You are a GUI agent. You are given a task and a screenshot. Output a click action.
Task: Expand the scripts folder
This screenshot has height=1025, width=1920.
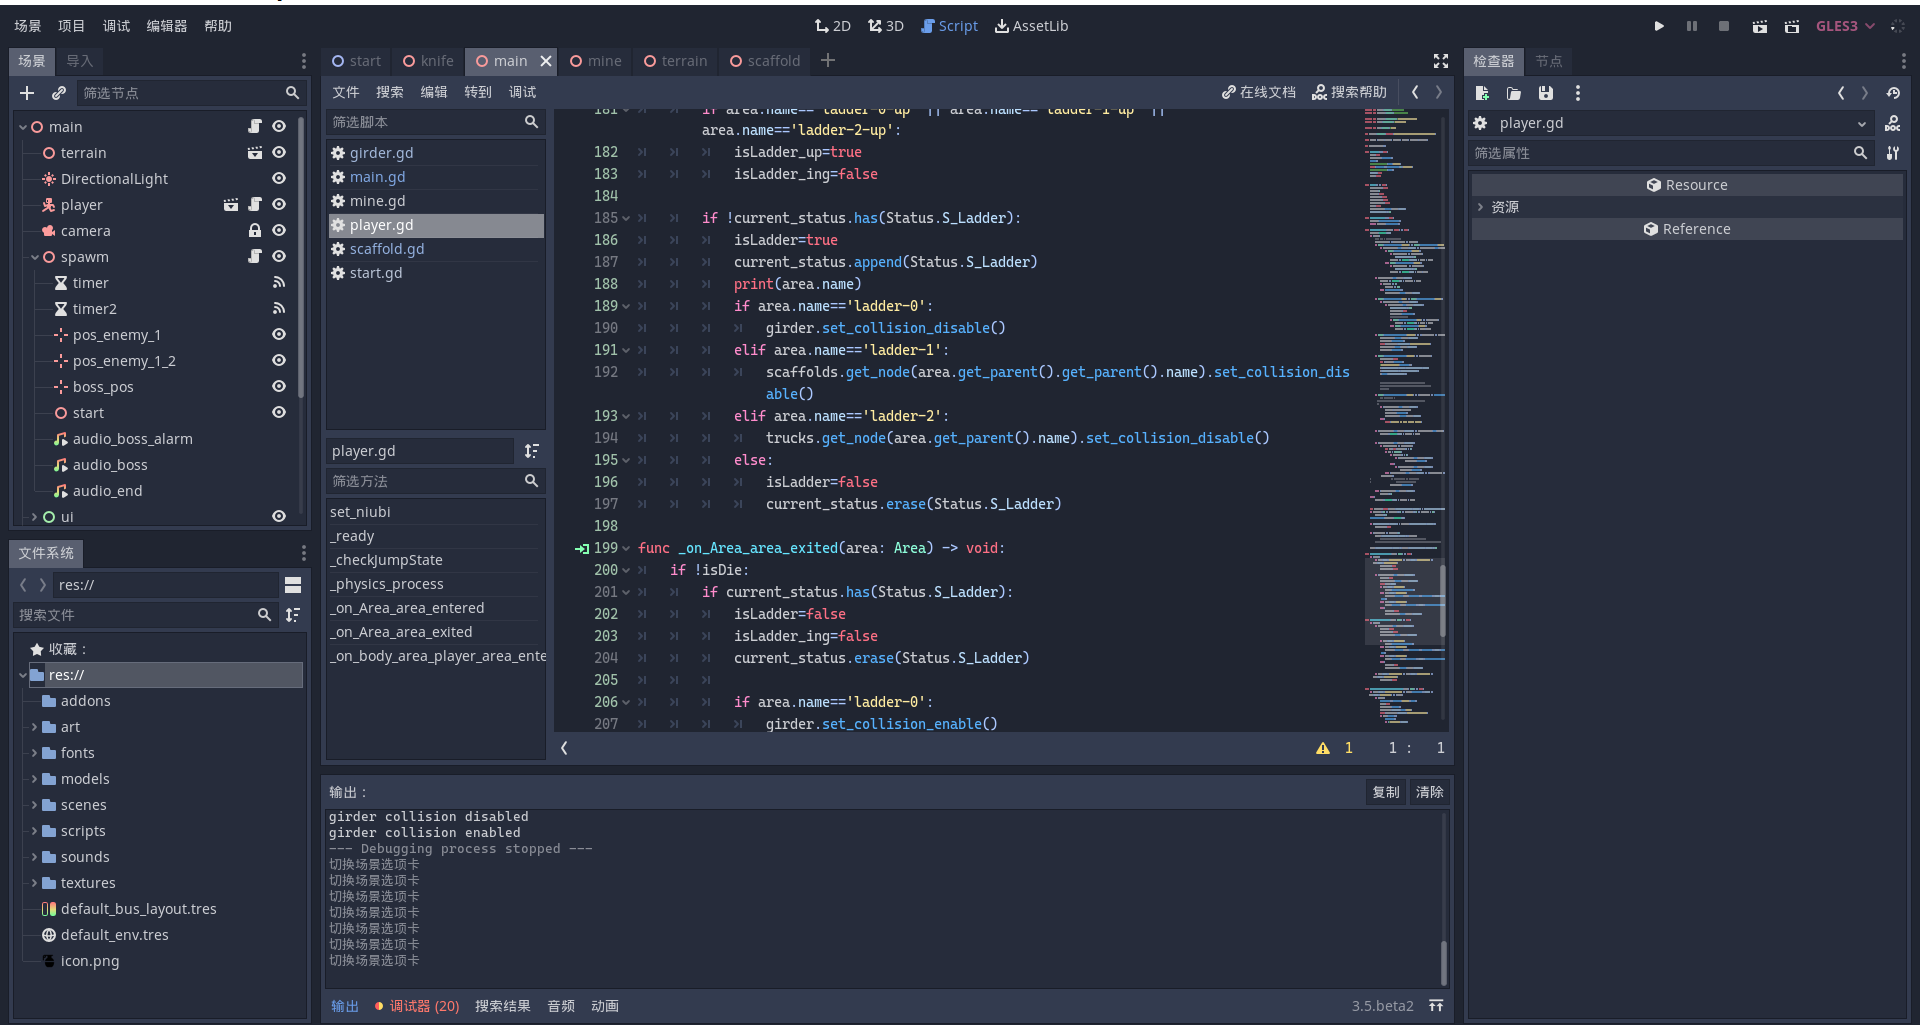[x=35, y=831]
